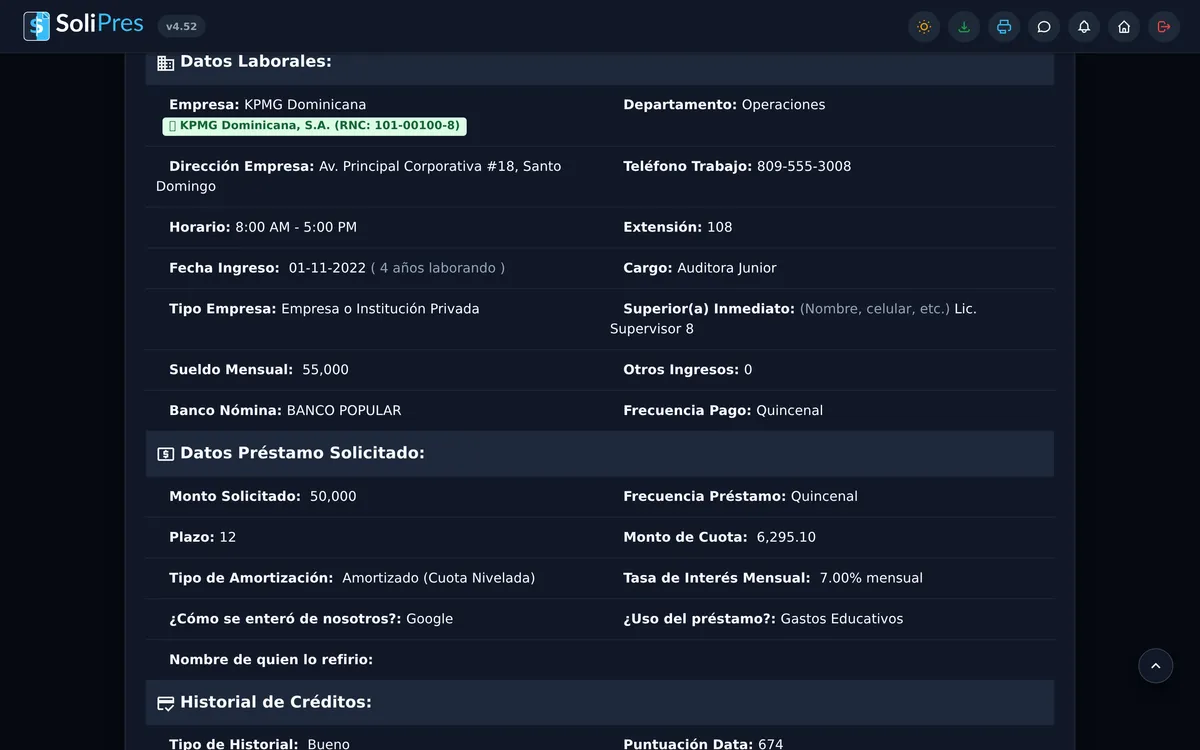Toggle light/dark theme sun icon
Image resolution: width=1200 pixels, height=750 pixels.
pos(924,27)
